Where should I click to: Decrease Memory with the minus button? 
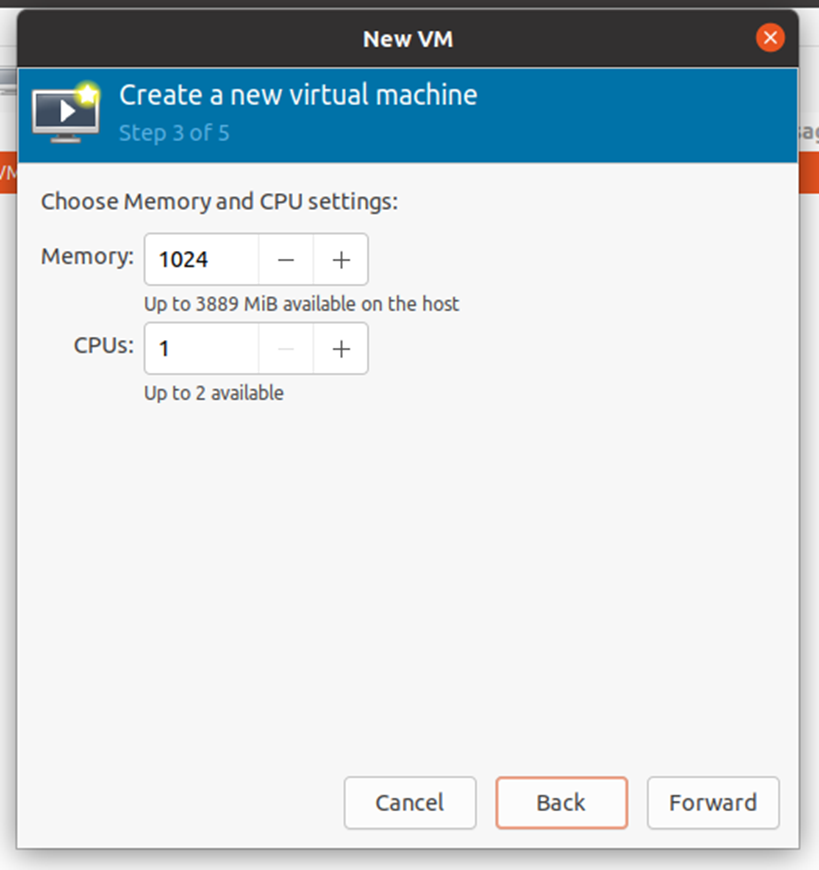286,259
